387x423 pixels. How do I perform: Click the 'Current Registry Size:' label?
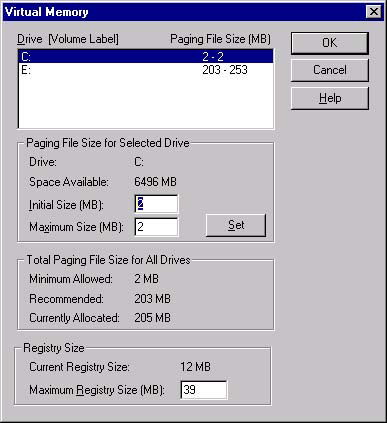pyautogui.click(x=79, y=367)
